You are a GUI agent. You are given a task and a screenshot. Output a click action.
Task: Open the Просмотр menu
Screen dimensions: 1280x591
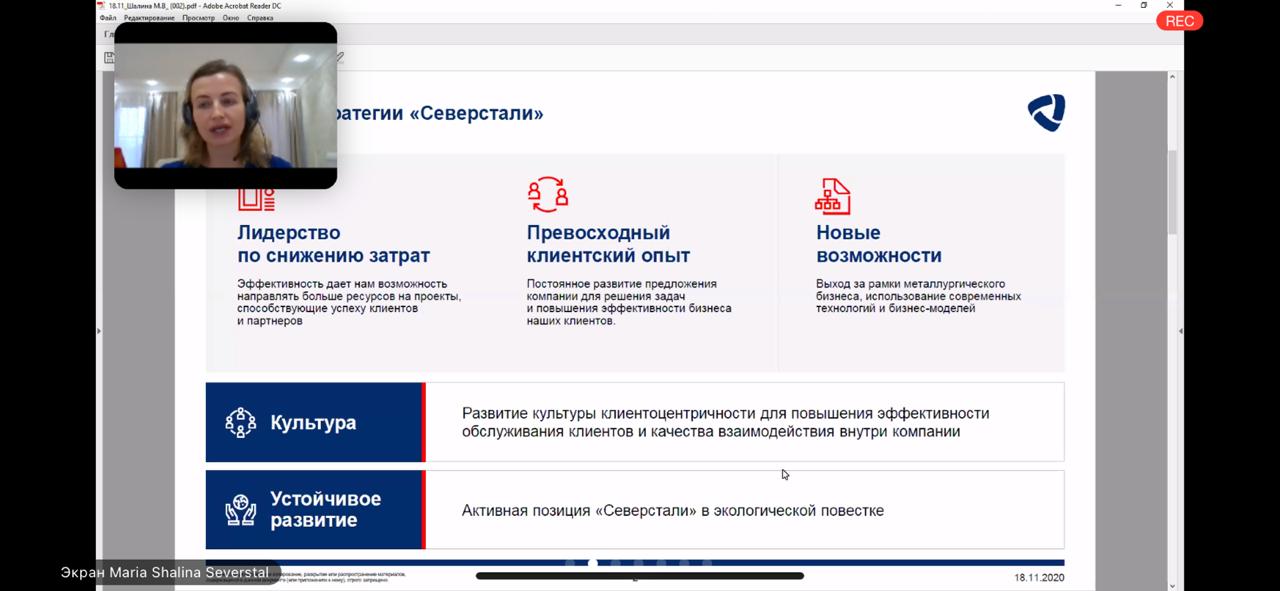point(198,18)
